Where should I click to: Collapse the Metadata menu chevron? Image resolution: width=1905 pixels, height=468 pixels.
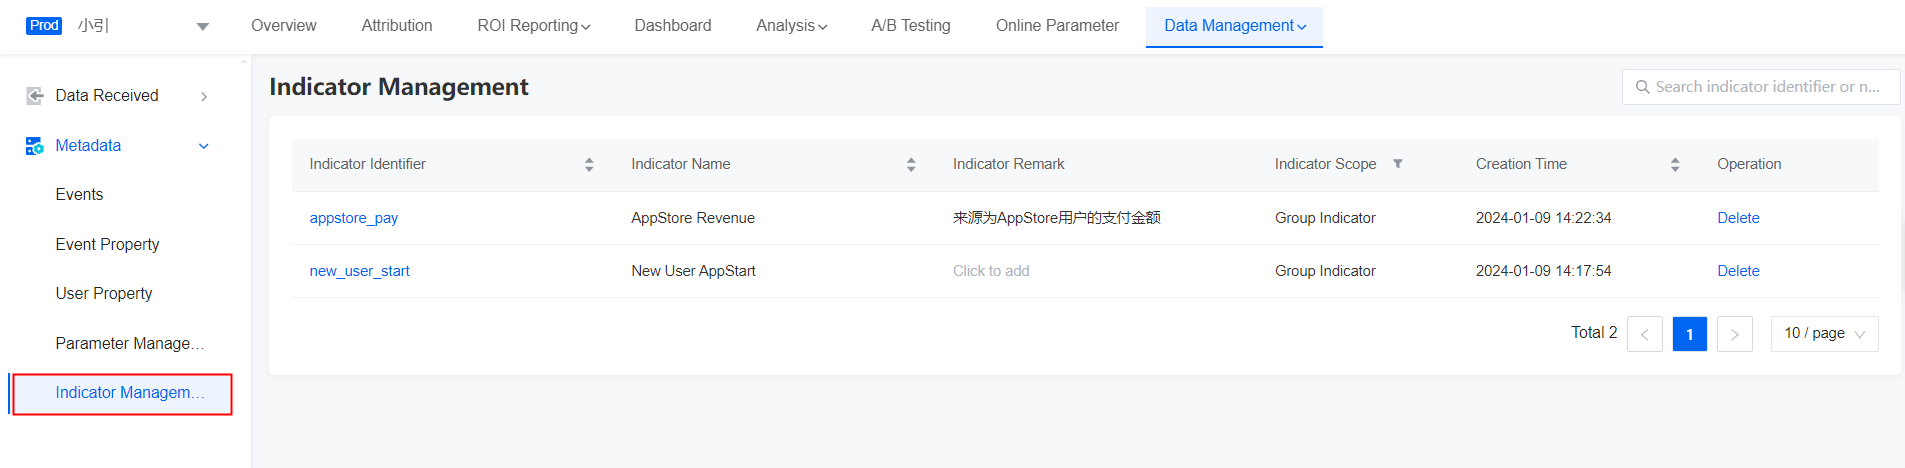[x=204, y=146]
